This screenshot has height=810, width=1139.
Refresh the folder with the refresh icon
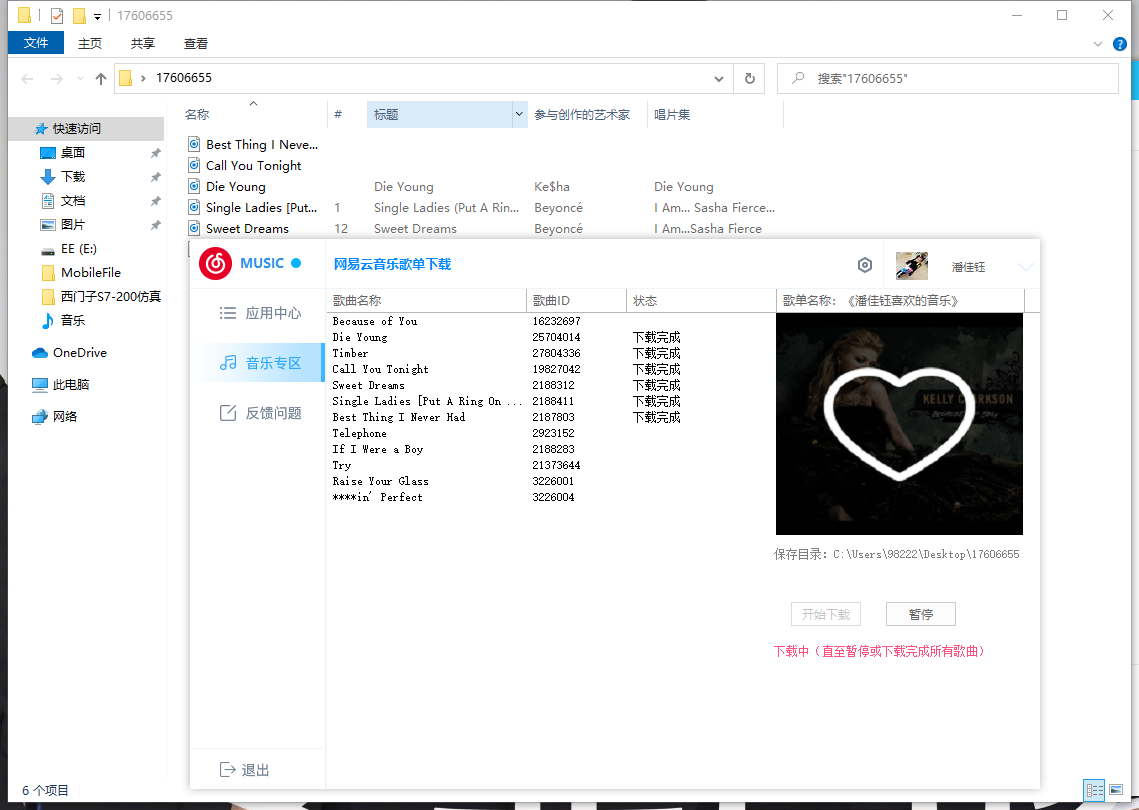[748, 78]
